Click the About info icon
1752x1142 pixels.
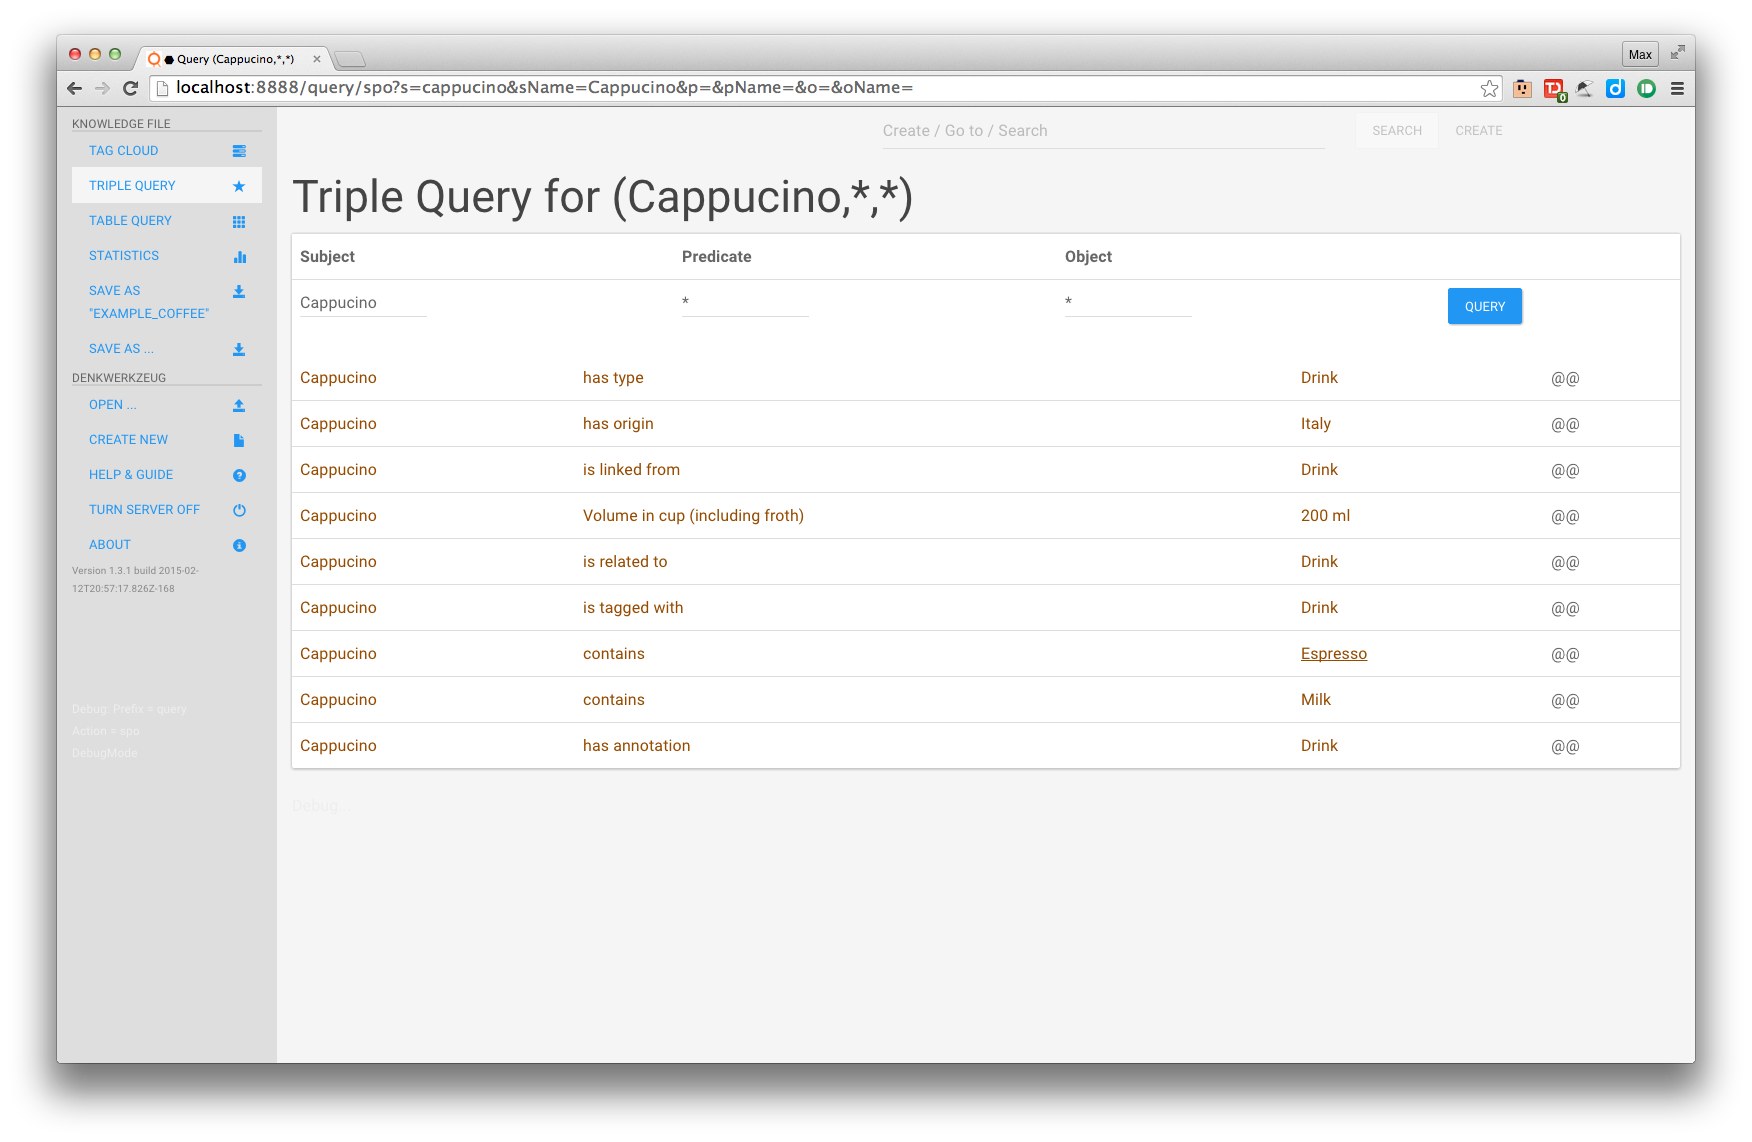tap(239, 546)
